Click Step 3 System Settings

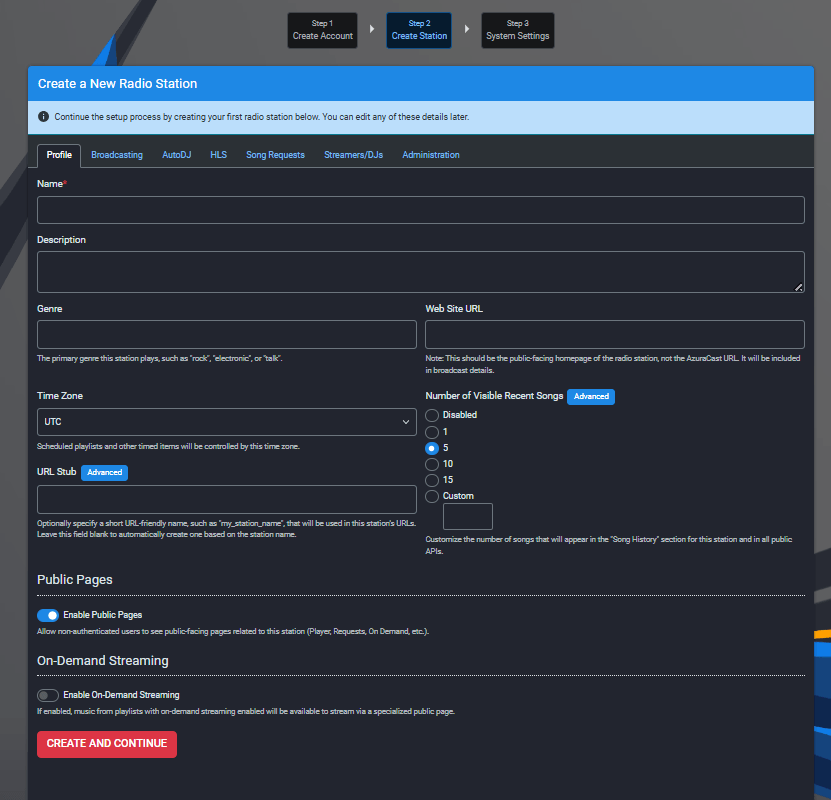[517, 30]
